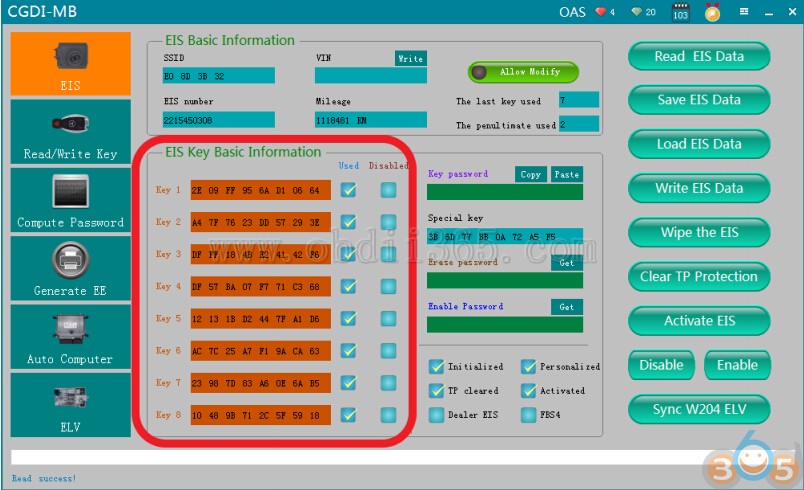Click the Enable button
Image resolution: width=804 pixels, height=490 pixels.
pos(737,365)
